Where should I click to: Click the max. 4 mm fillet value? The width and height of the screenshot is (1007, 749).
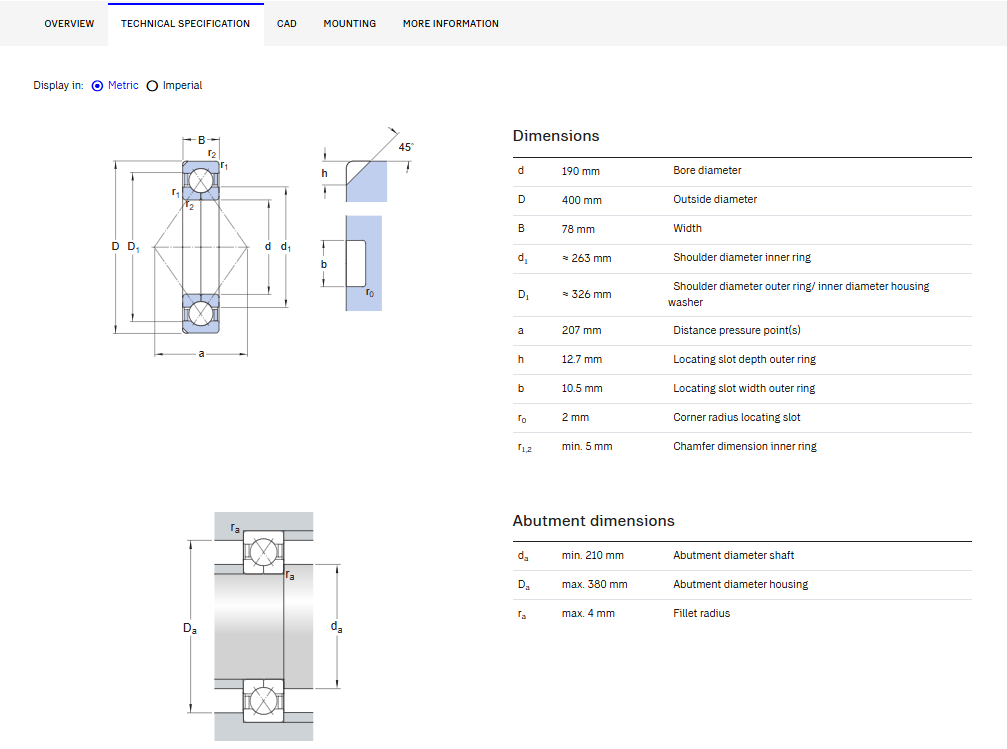[x=588, y=613]
